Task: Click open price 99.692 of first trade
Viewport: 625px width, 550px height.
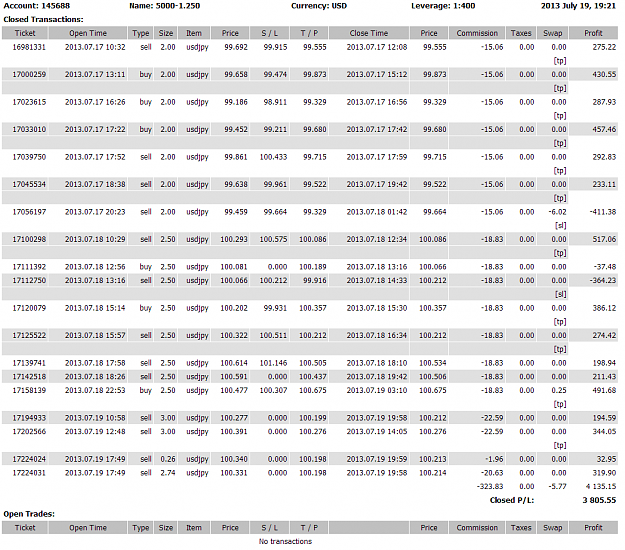Action: tap(236, 47)
